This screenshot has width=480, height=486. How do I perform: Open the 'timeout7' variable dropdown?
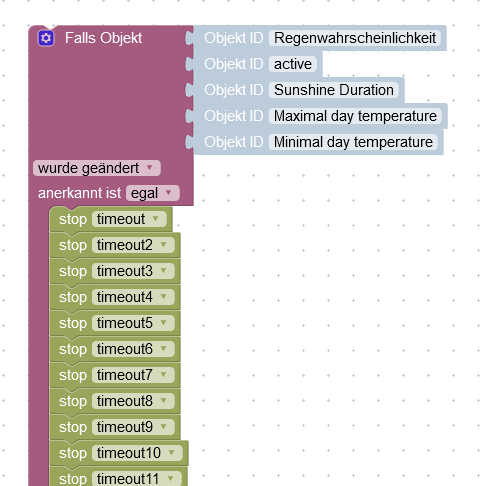(x=133, y=375)
